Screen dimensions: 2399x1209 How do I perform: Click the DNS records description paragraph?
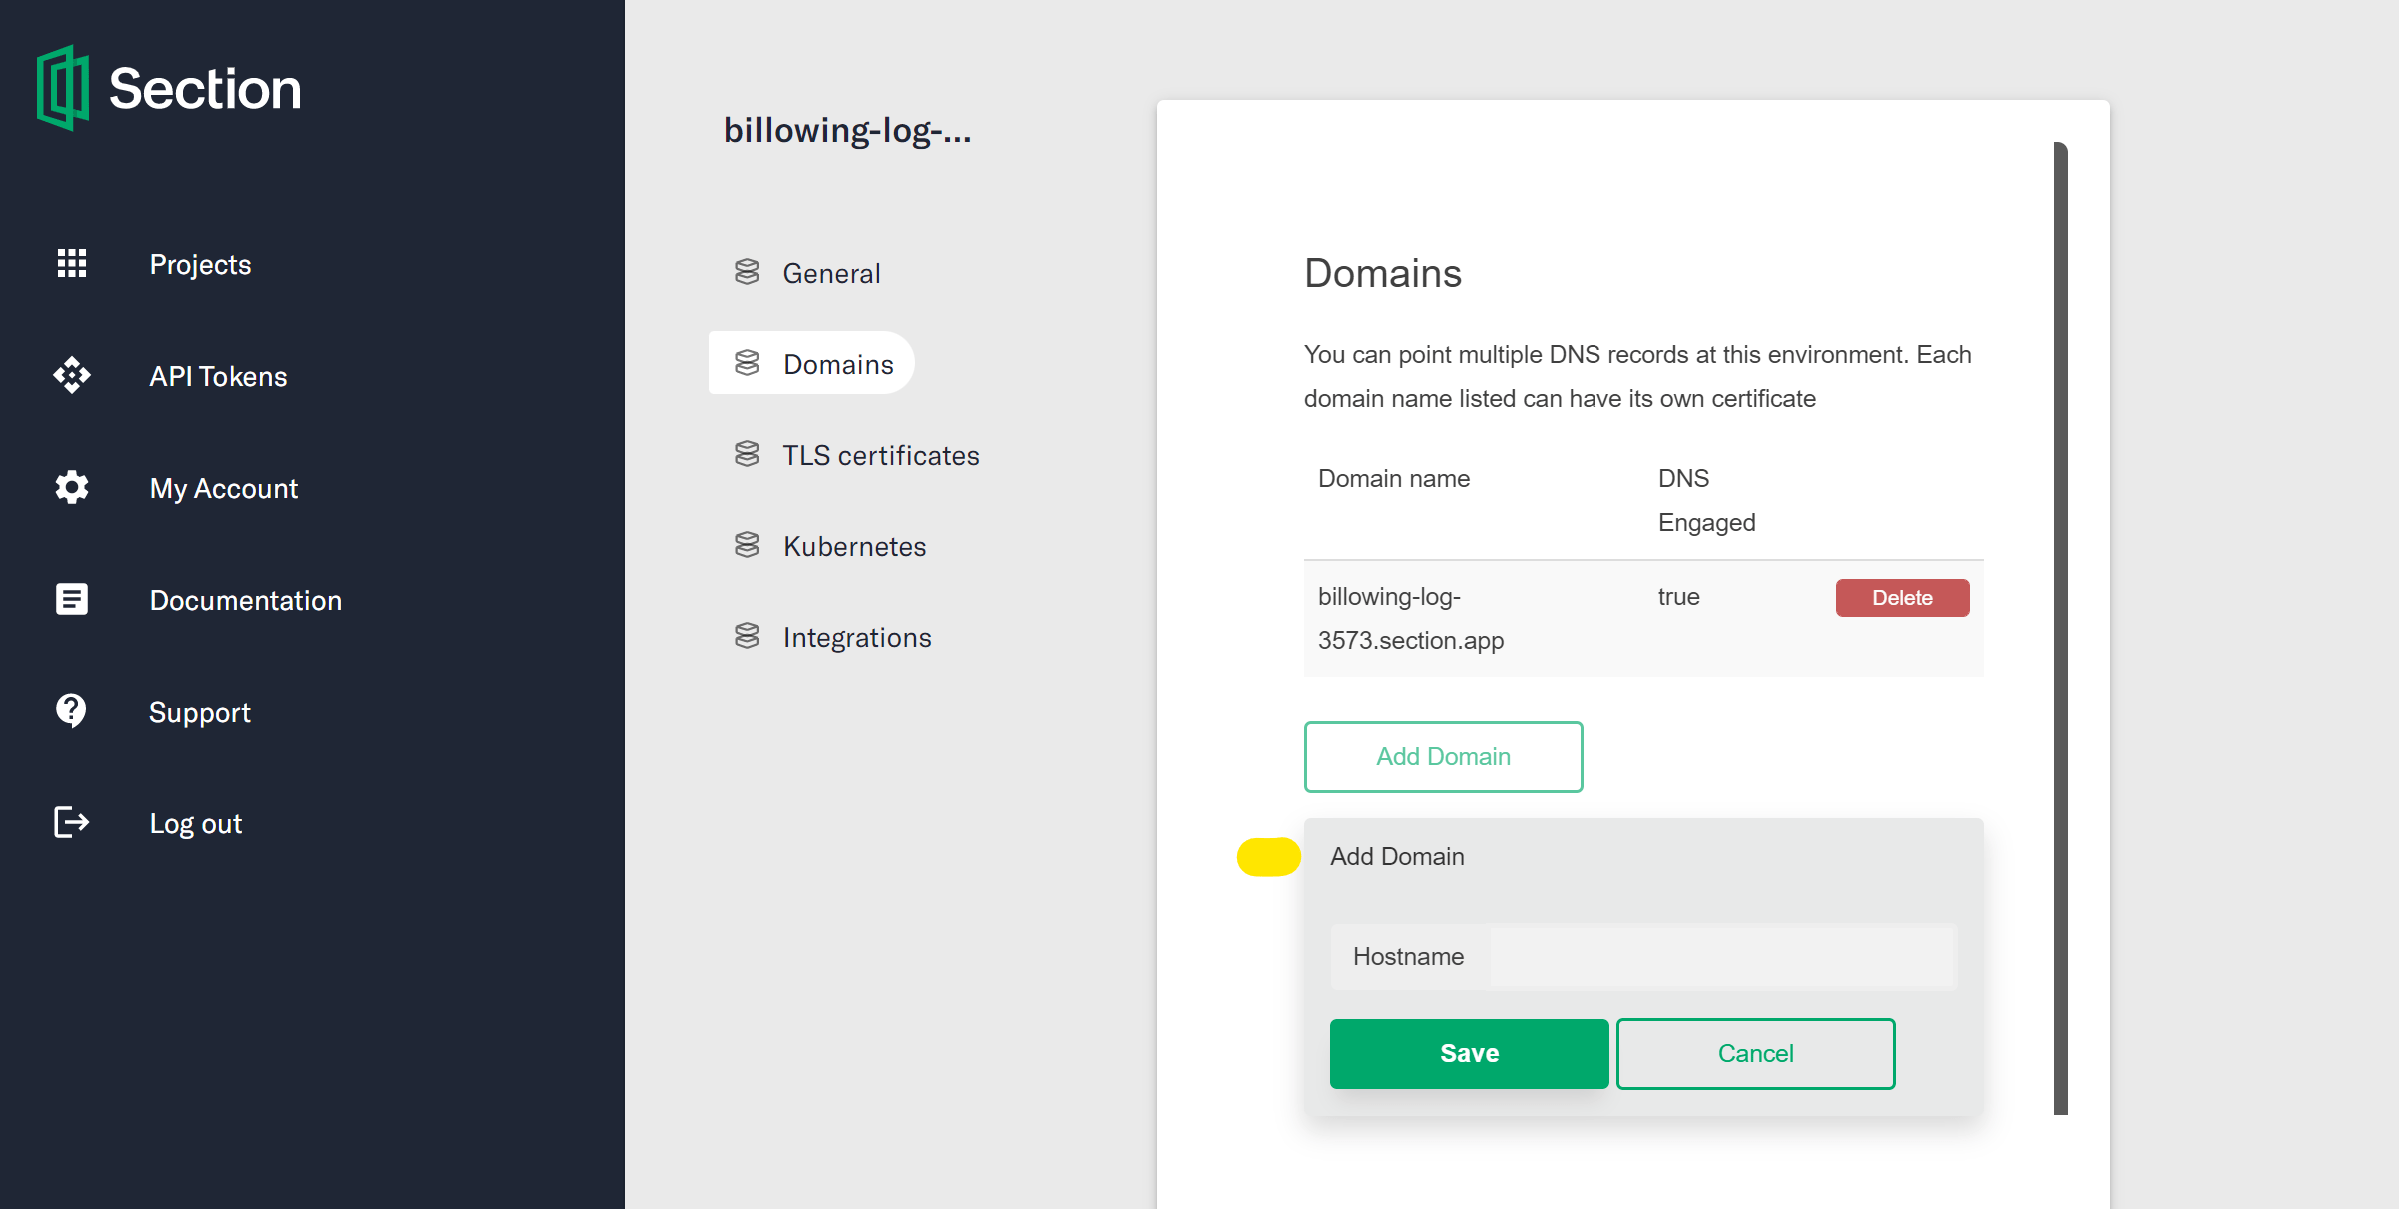(1637, 376)
